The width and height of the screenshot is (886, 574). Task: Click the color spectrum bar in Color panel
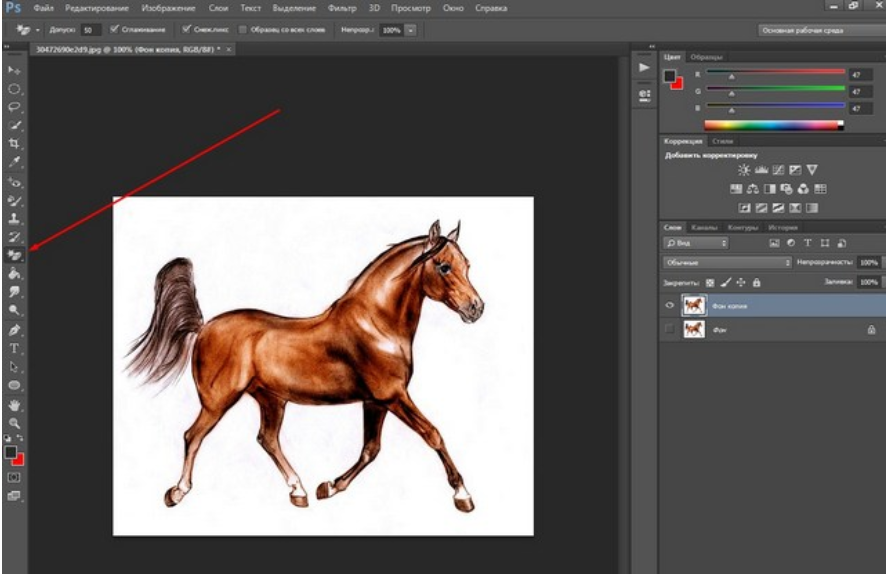tap(772, 125)
